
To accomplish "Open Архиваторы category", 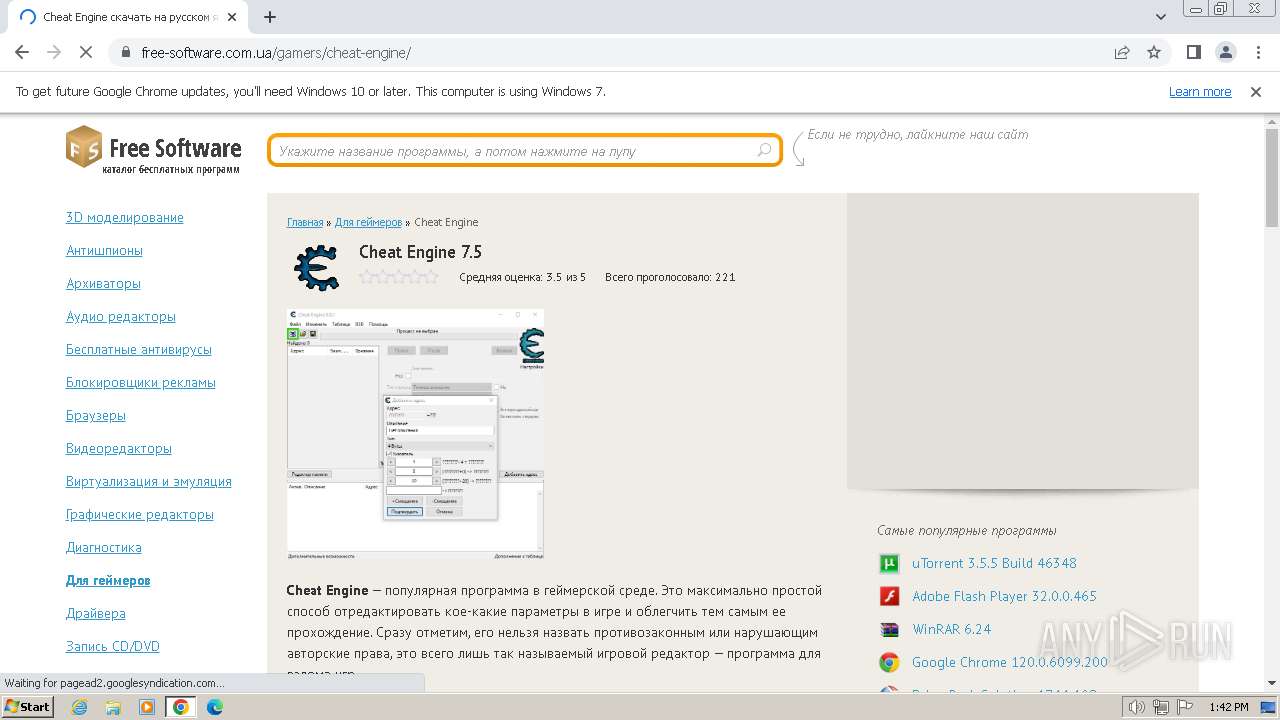I will [103, 283].
